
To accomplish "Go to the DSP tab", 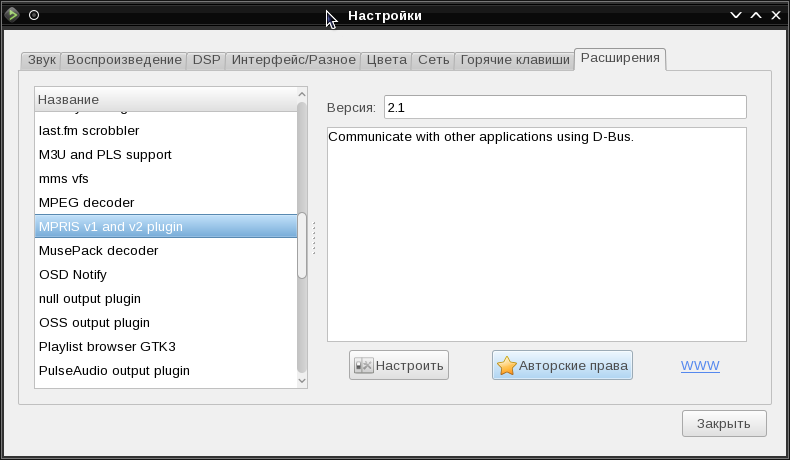I will (x=206, y=60).
